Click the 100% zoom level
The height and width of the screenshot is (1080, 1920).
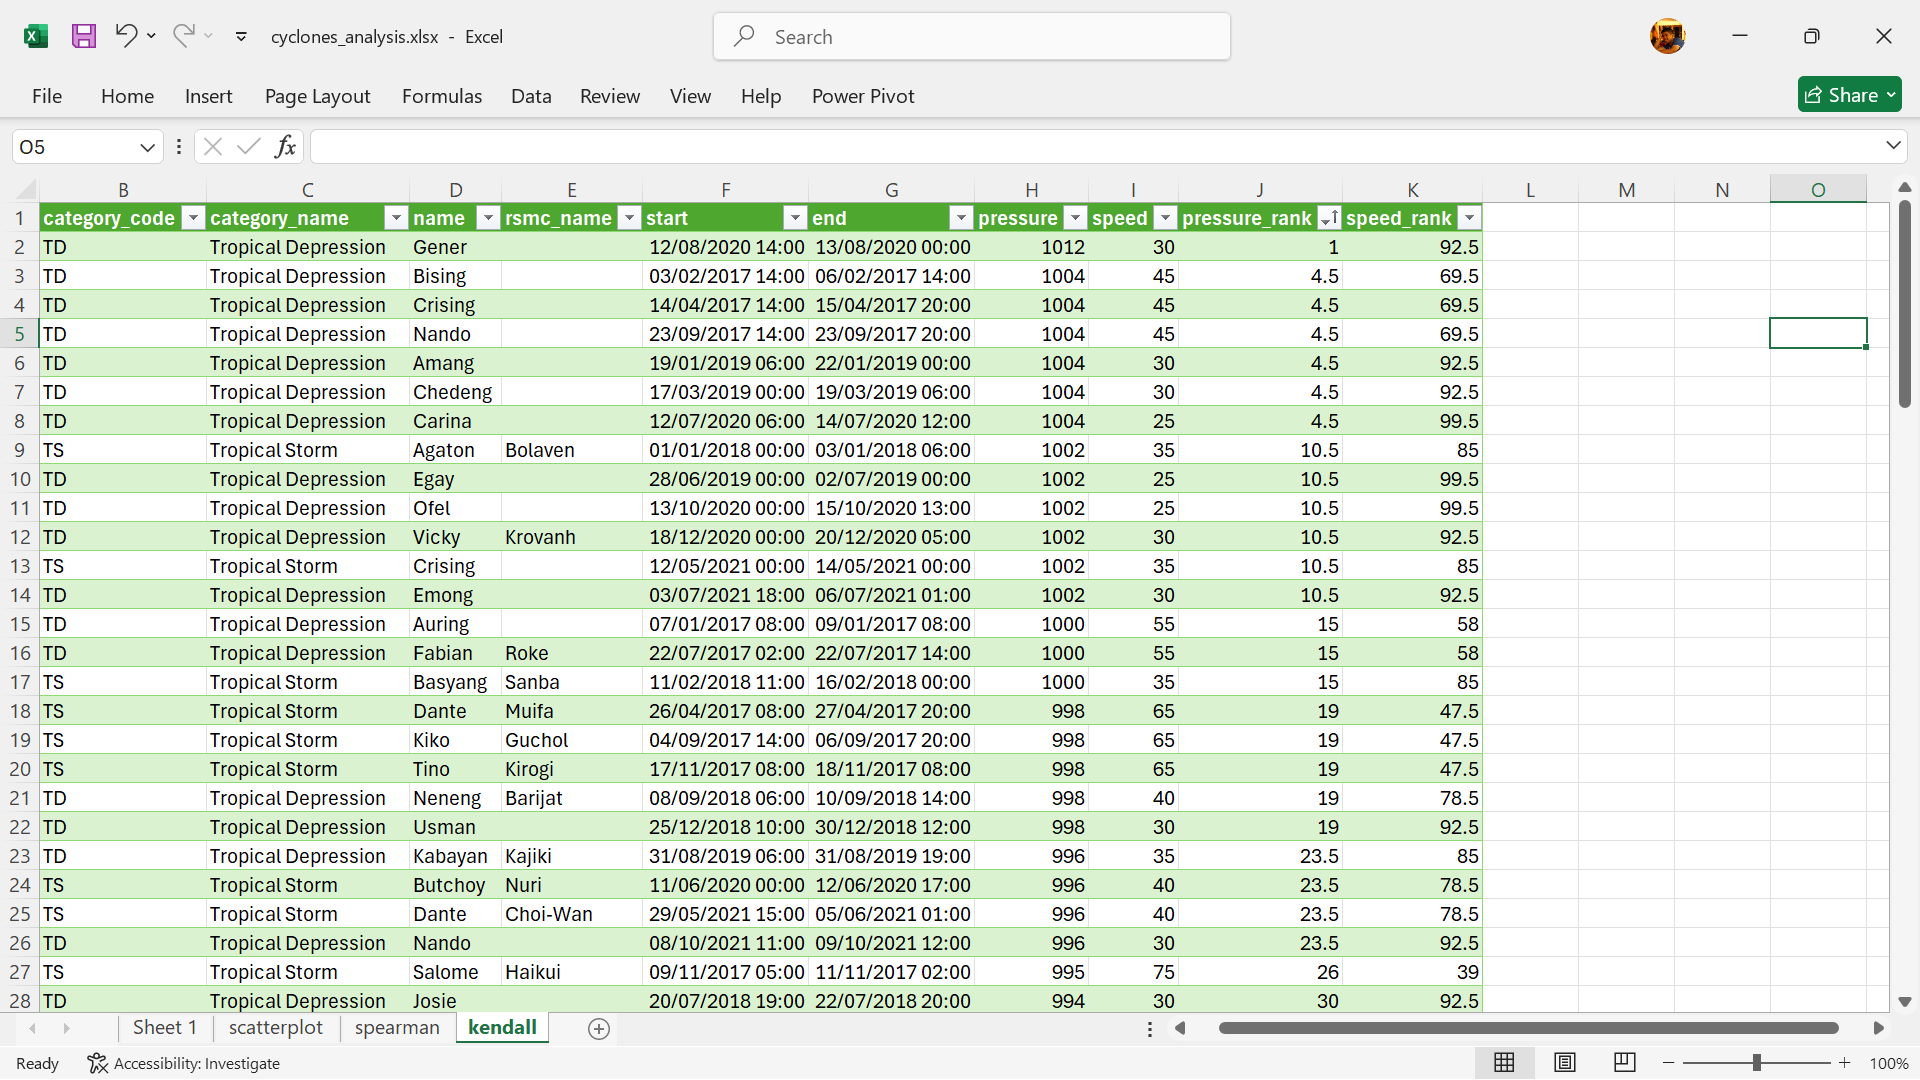(1889, 1064)
